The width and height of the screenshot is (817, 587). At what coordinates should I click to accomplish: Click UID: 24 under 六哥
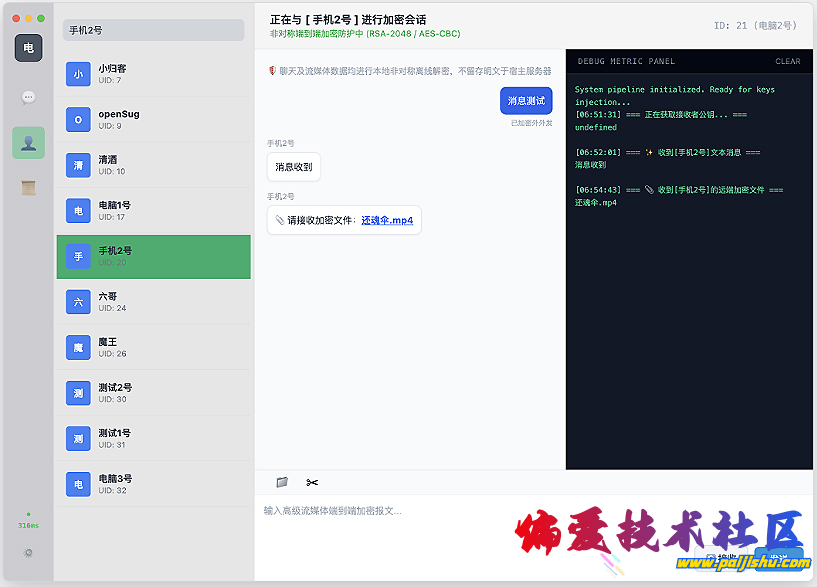[112, 308]
